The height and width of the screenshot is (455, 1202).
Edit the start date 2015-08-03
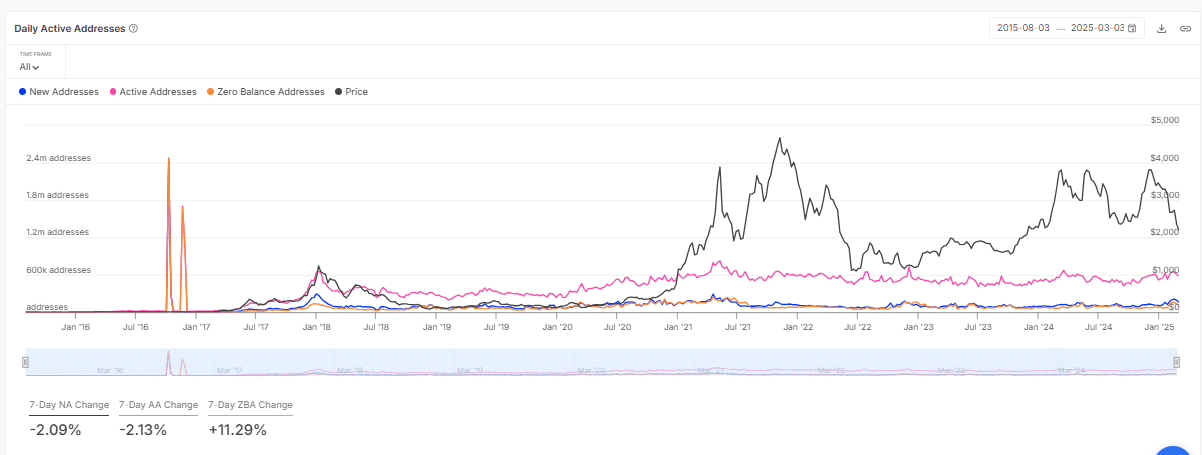point(1023,29)
